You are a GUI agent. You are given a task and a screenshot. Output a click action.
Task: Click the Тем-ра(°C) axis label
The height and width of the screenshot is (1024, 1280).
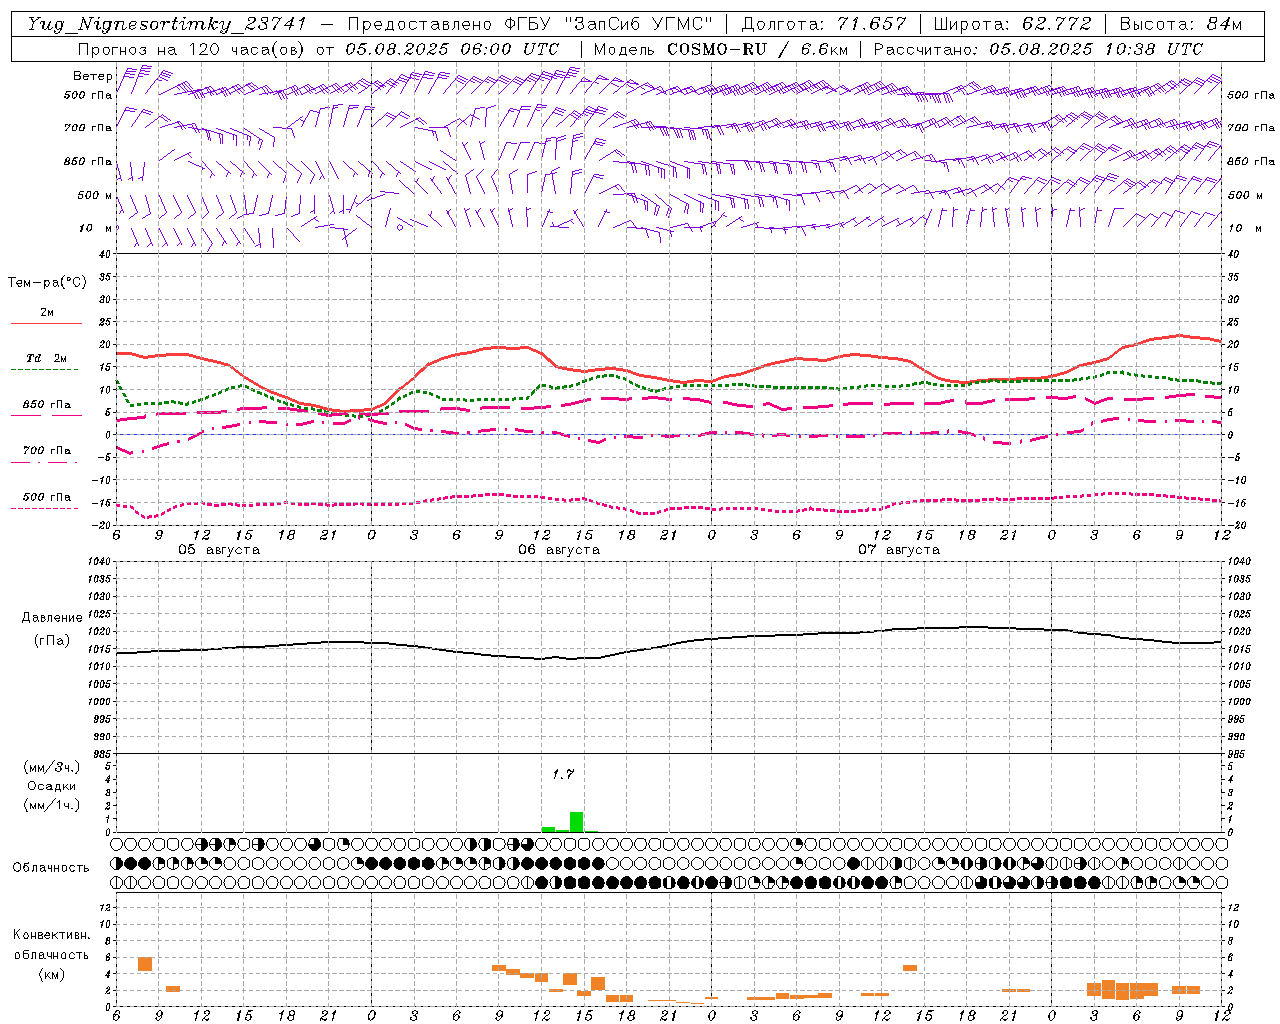point(47,283)
